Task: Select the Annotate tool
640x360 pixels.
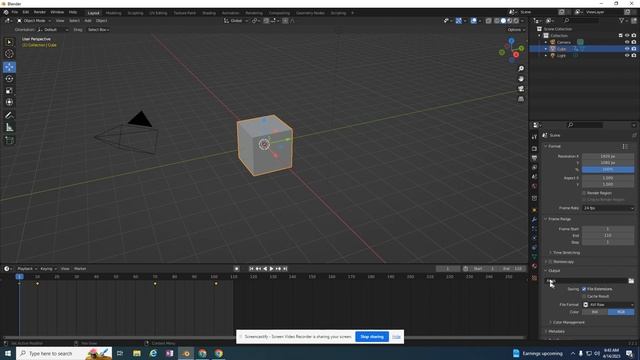Action: [x=9, y=116]
